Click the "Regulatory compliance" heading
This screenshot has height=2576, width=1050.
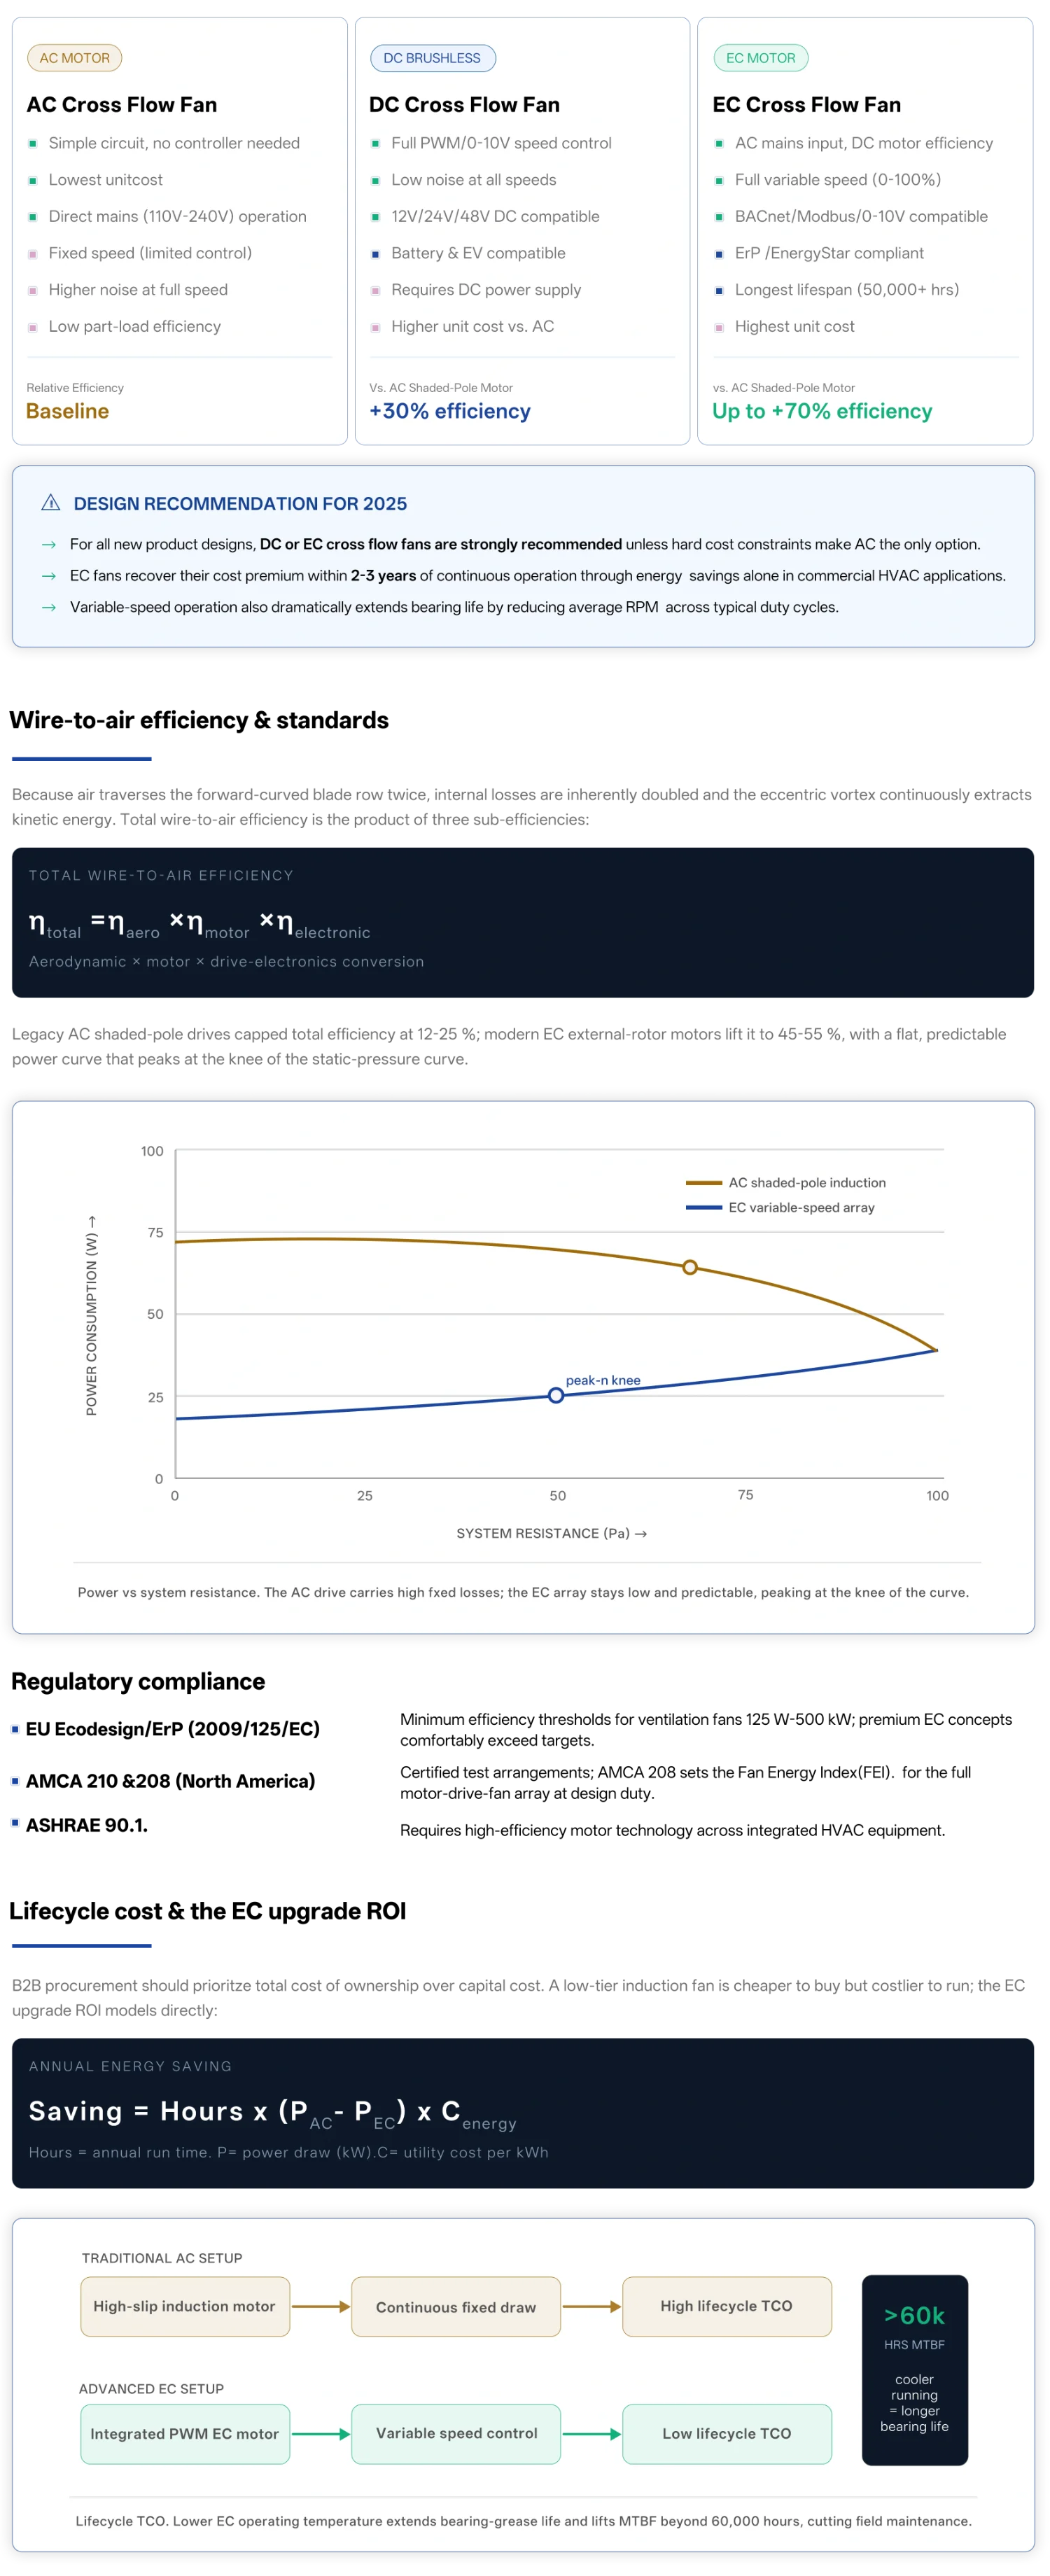click(138, 1681)
